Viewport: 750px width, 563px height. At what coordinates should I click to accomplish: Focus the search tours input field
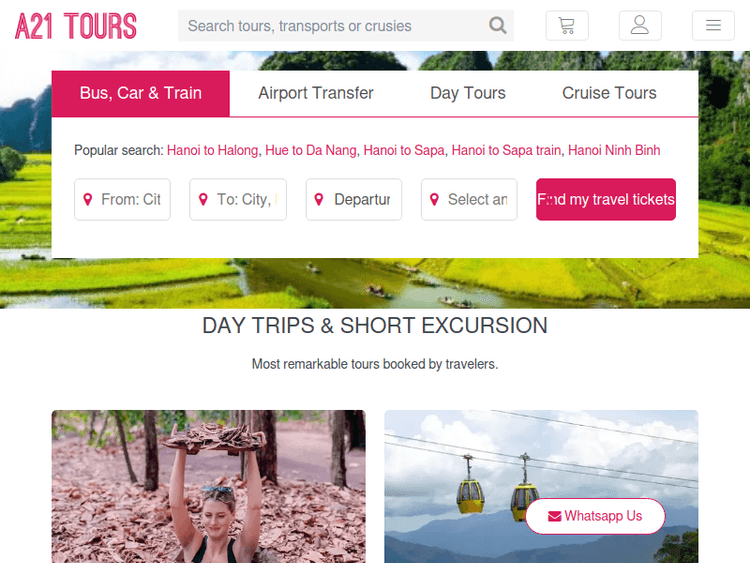point(335,25)
